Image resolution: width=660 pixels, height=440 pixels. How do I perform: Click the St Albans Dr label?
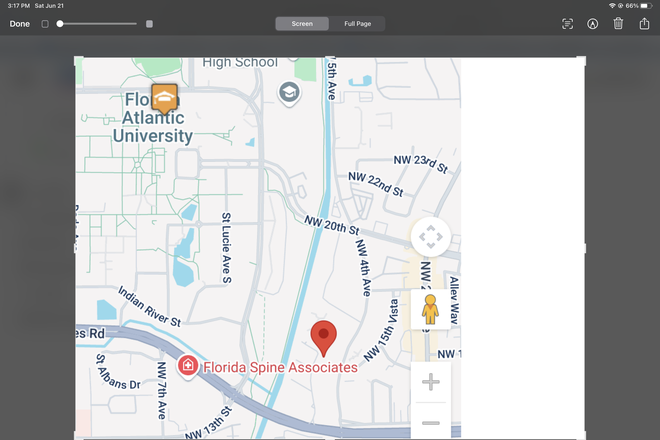click(x=118, y=373)
